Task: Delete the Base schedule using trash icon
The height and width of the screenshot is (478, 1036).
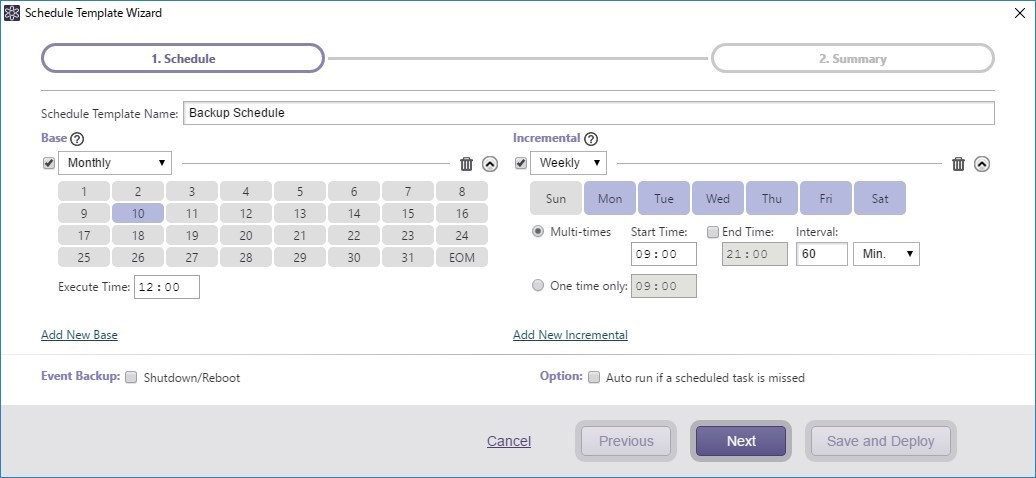Action: tap(466, 164)
